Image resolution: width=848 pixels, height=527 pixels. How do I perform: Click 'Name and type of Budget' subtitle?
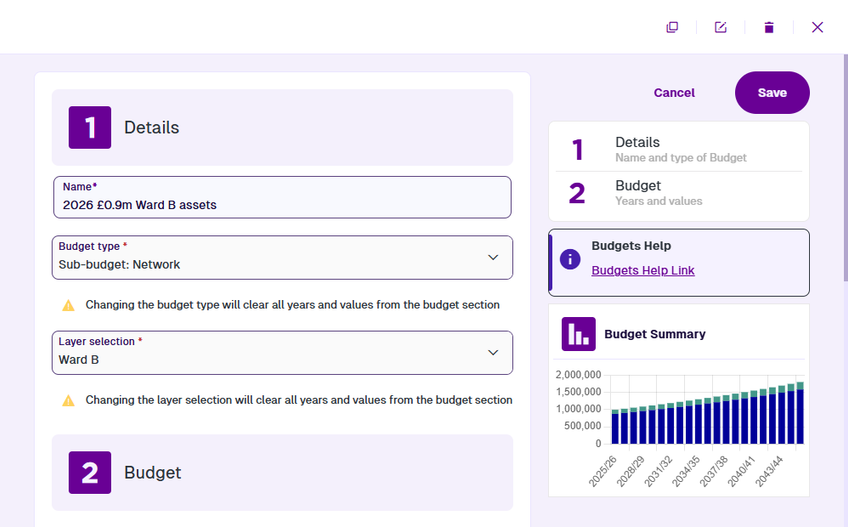pos(681,157)
